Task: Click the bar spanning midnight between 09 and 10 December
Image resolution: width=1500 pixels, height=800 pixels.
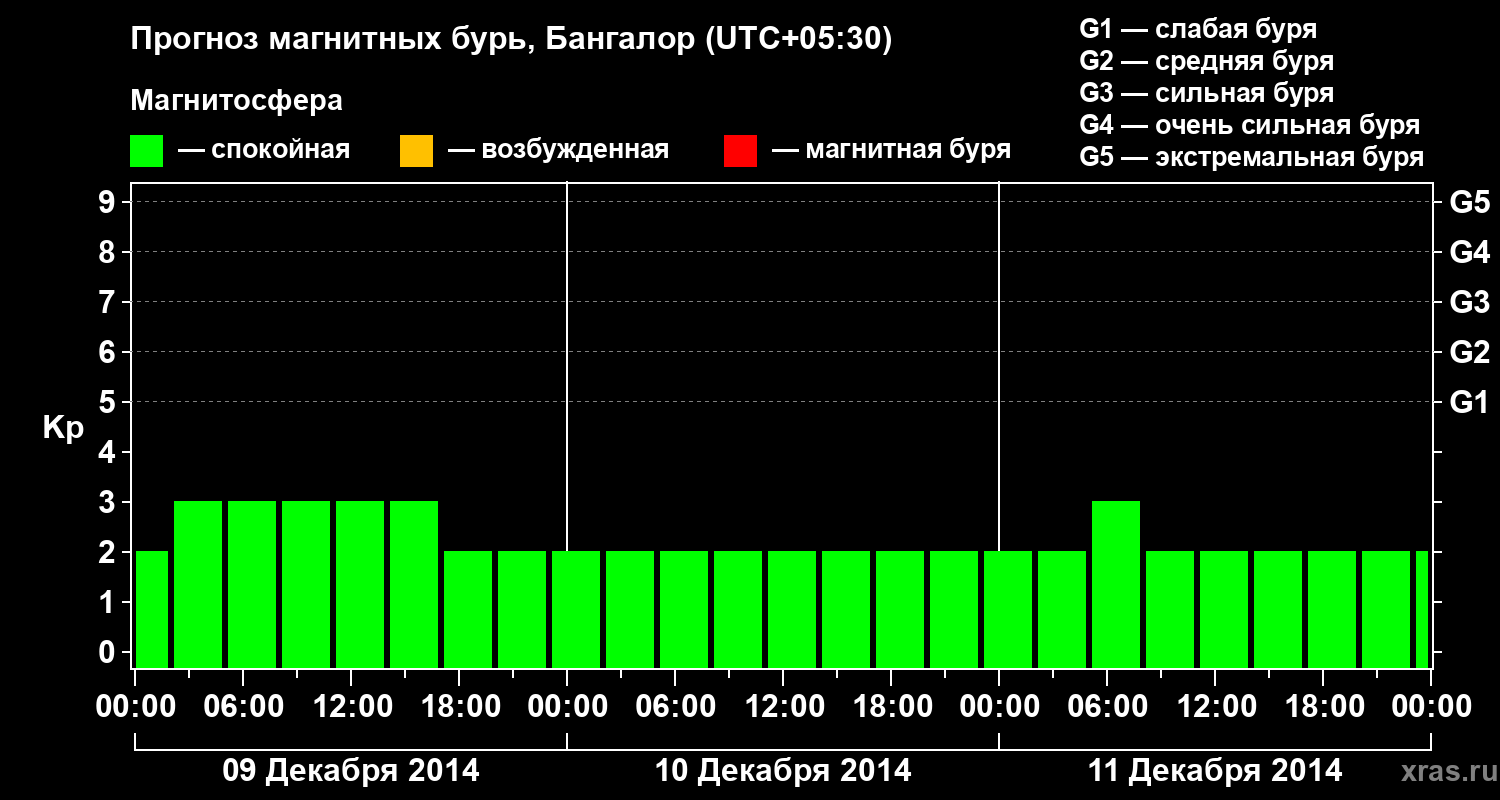Action: pyautogui.click(x=576, y=609)
